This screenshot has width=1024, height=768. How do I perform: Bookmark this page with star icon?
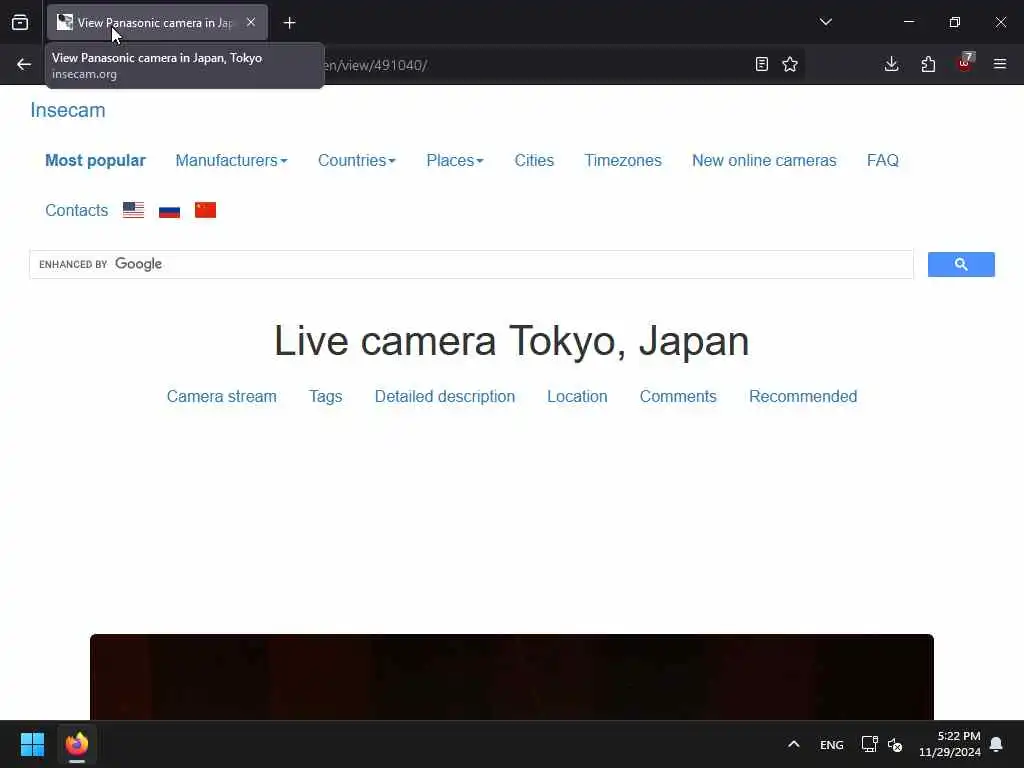point(790,64)
